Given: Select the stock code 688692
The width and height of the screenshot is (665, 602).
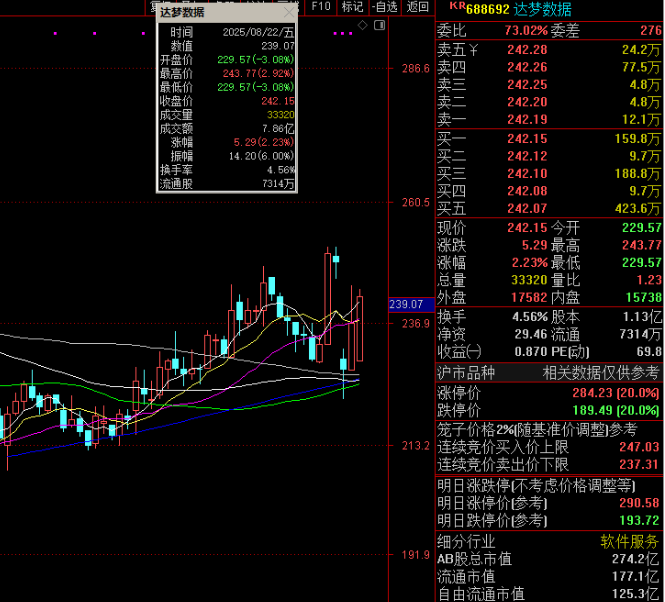Looking at the screenshot, I should tap(487, 9).
